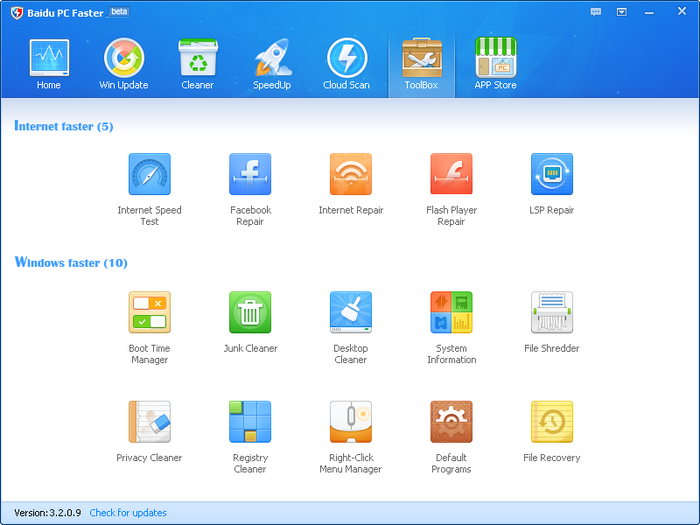Launch the Junk Cleaner tool
The image size is (700, 525).
coord(250,312)
